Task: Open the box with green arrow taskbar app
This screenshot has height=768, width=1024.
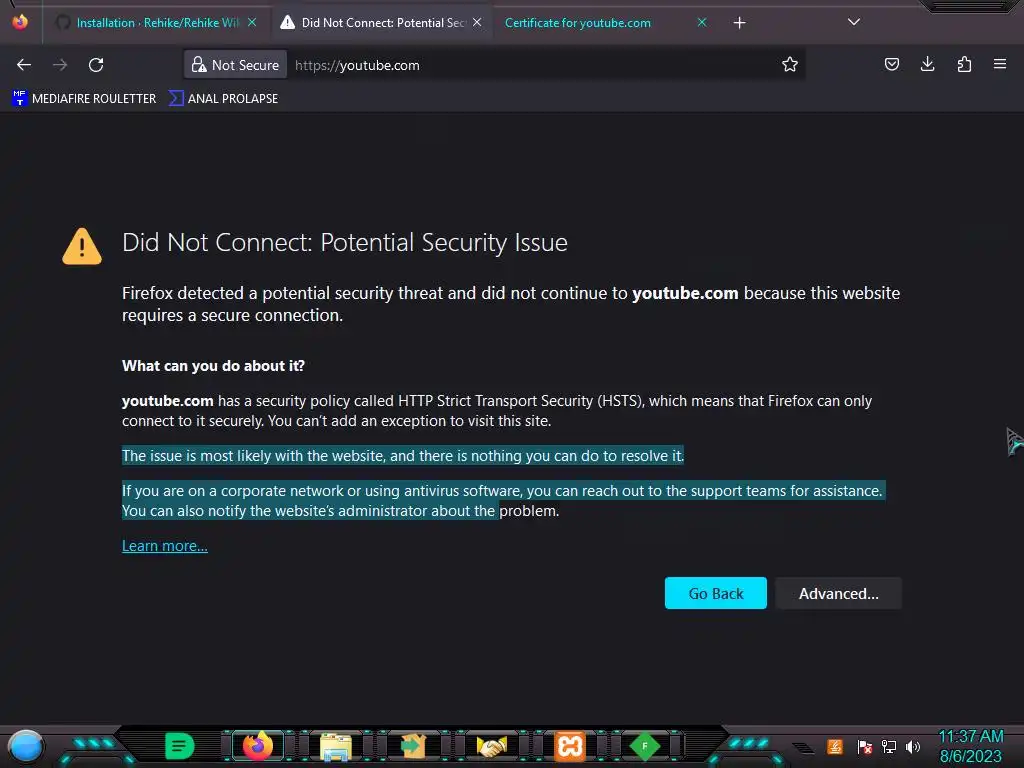Action: pyautogui.click(x=413, y=746)
